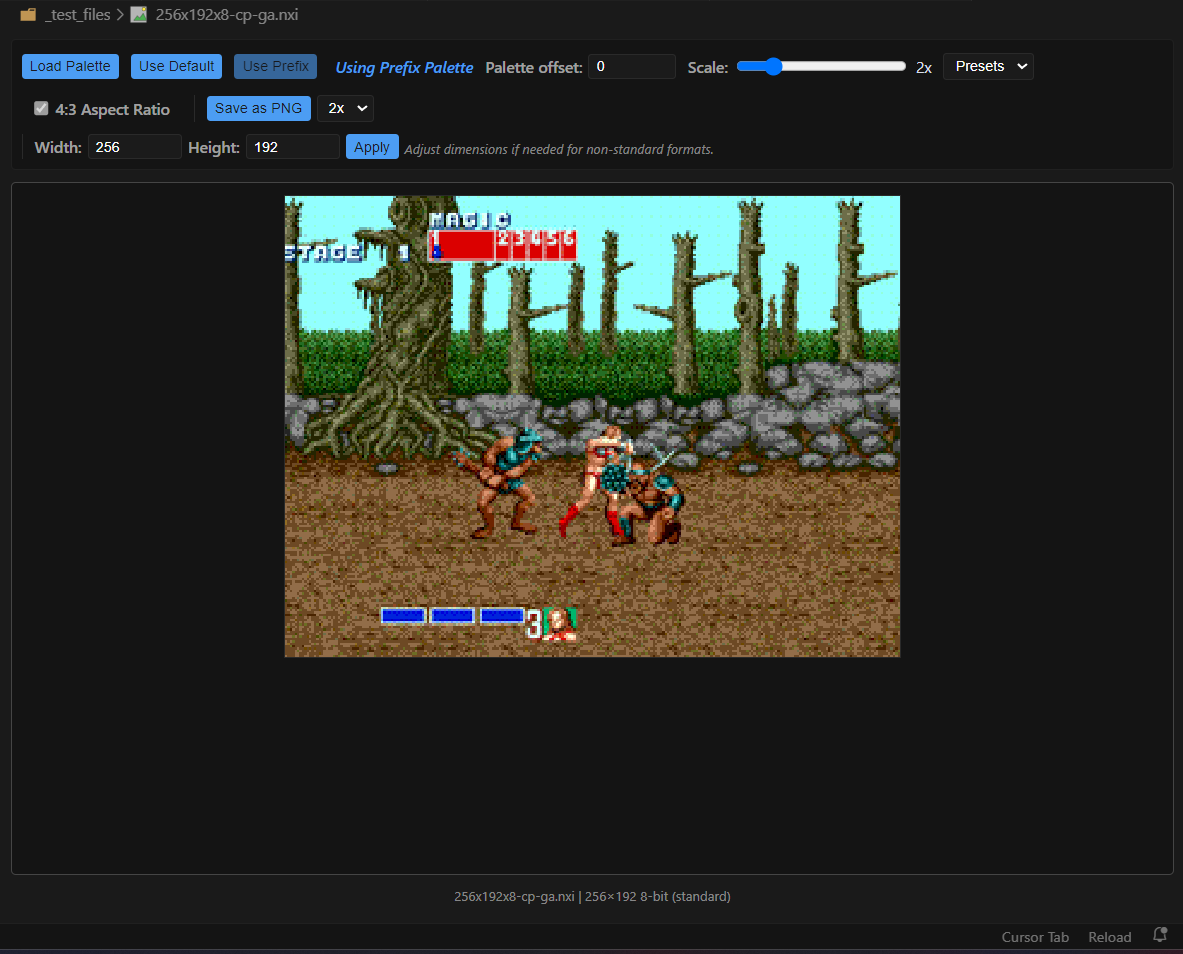Image resolution: width=1183 pixels, height=954 pixels.
Task: Click the _test_files breadcrumb folder icon
Action: pos(29,14)
